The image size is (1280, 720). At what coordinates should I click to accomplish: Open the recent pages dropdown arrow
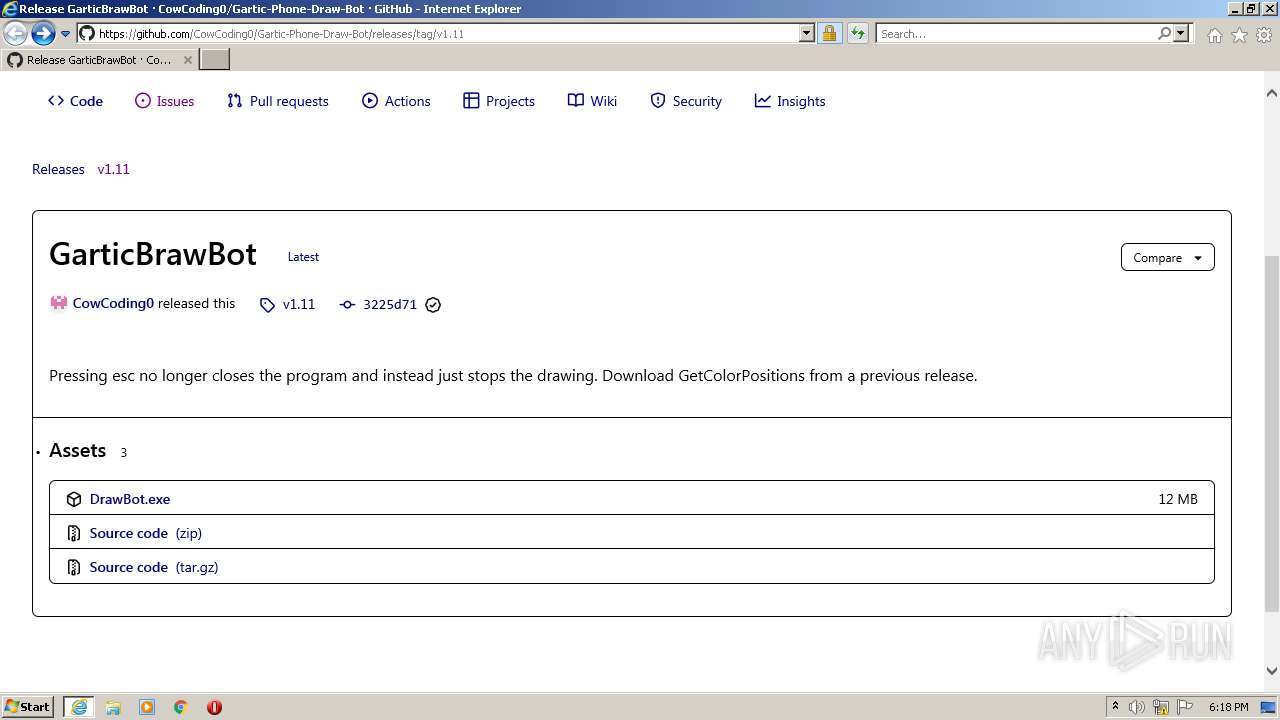[65, 34]
